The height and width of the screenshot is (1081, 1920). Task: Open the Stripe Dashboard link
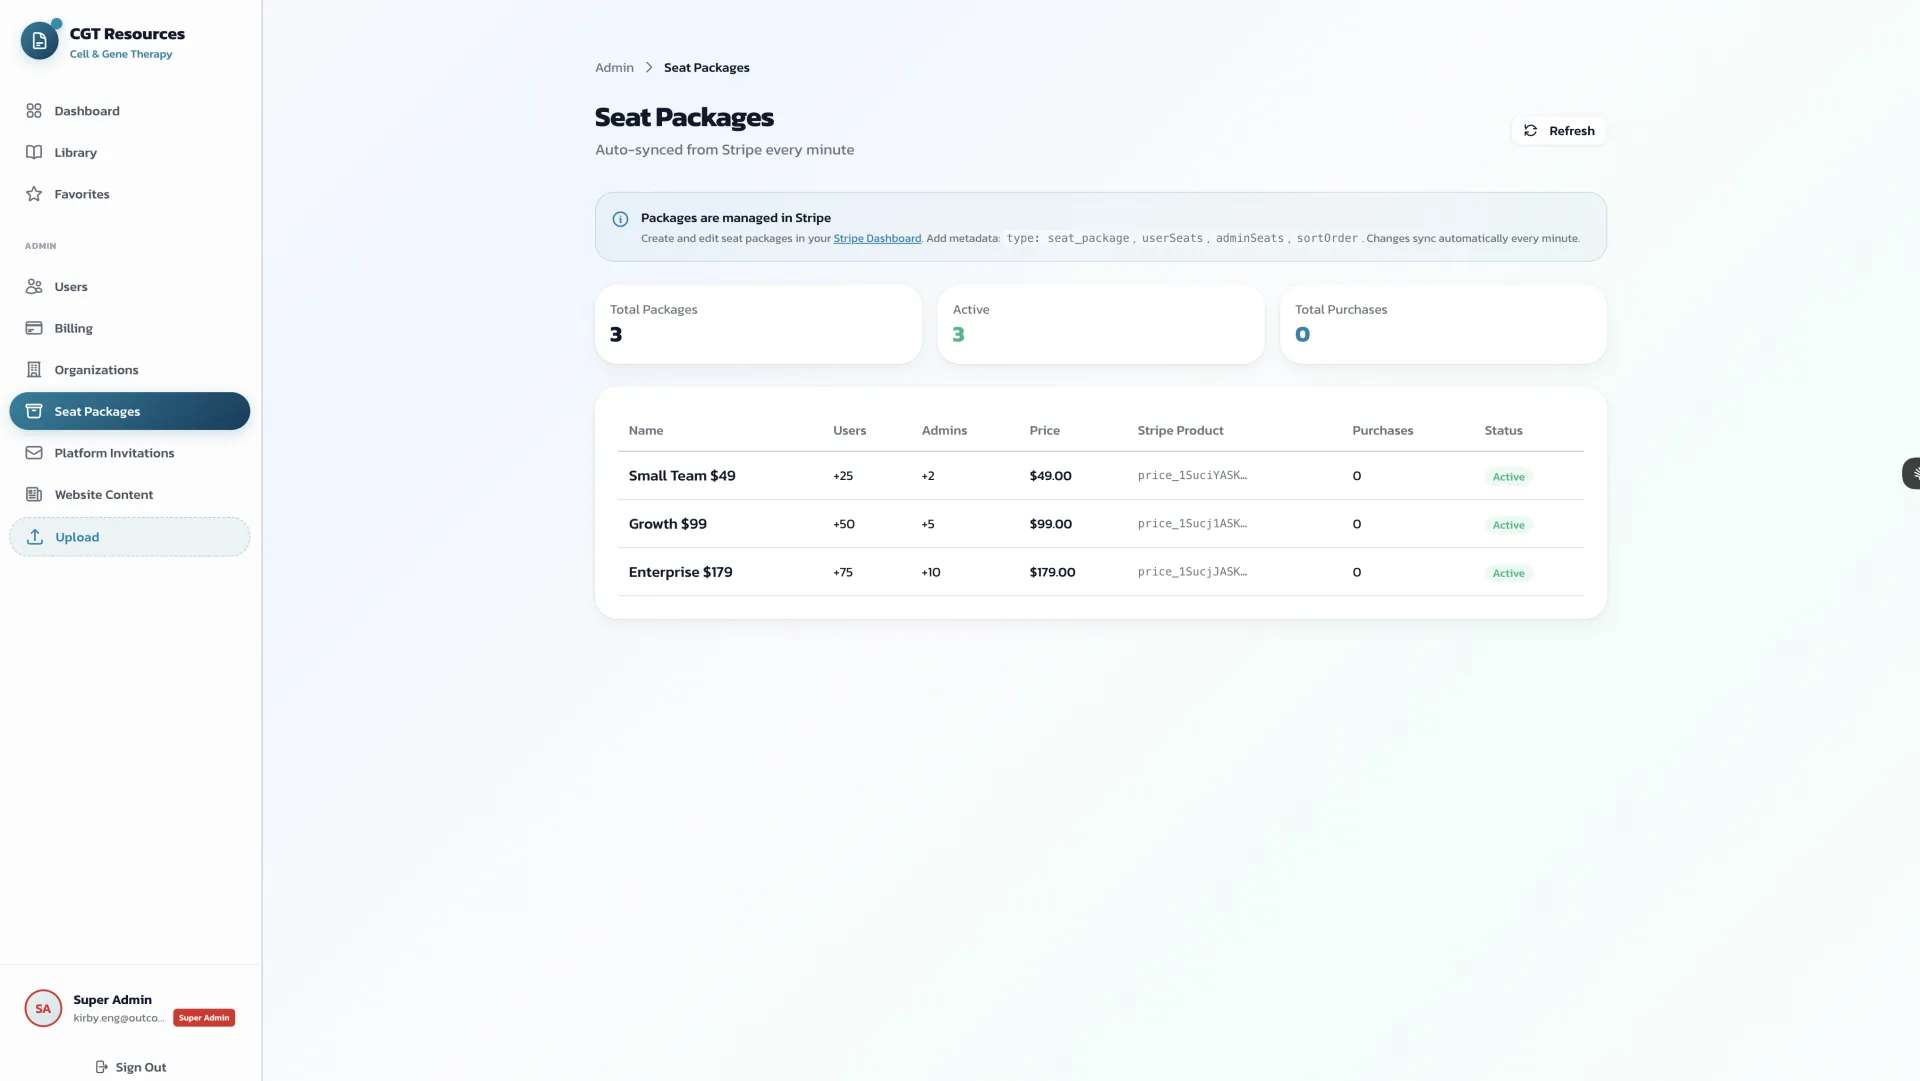(877, 239)
